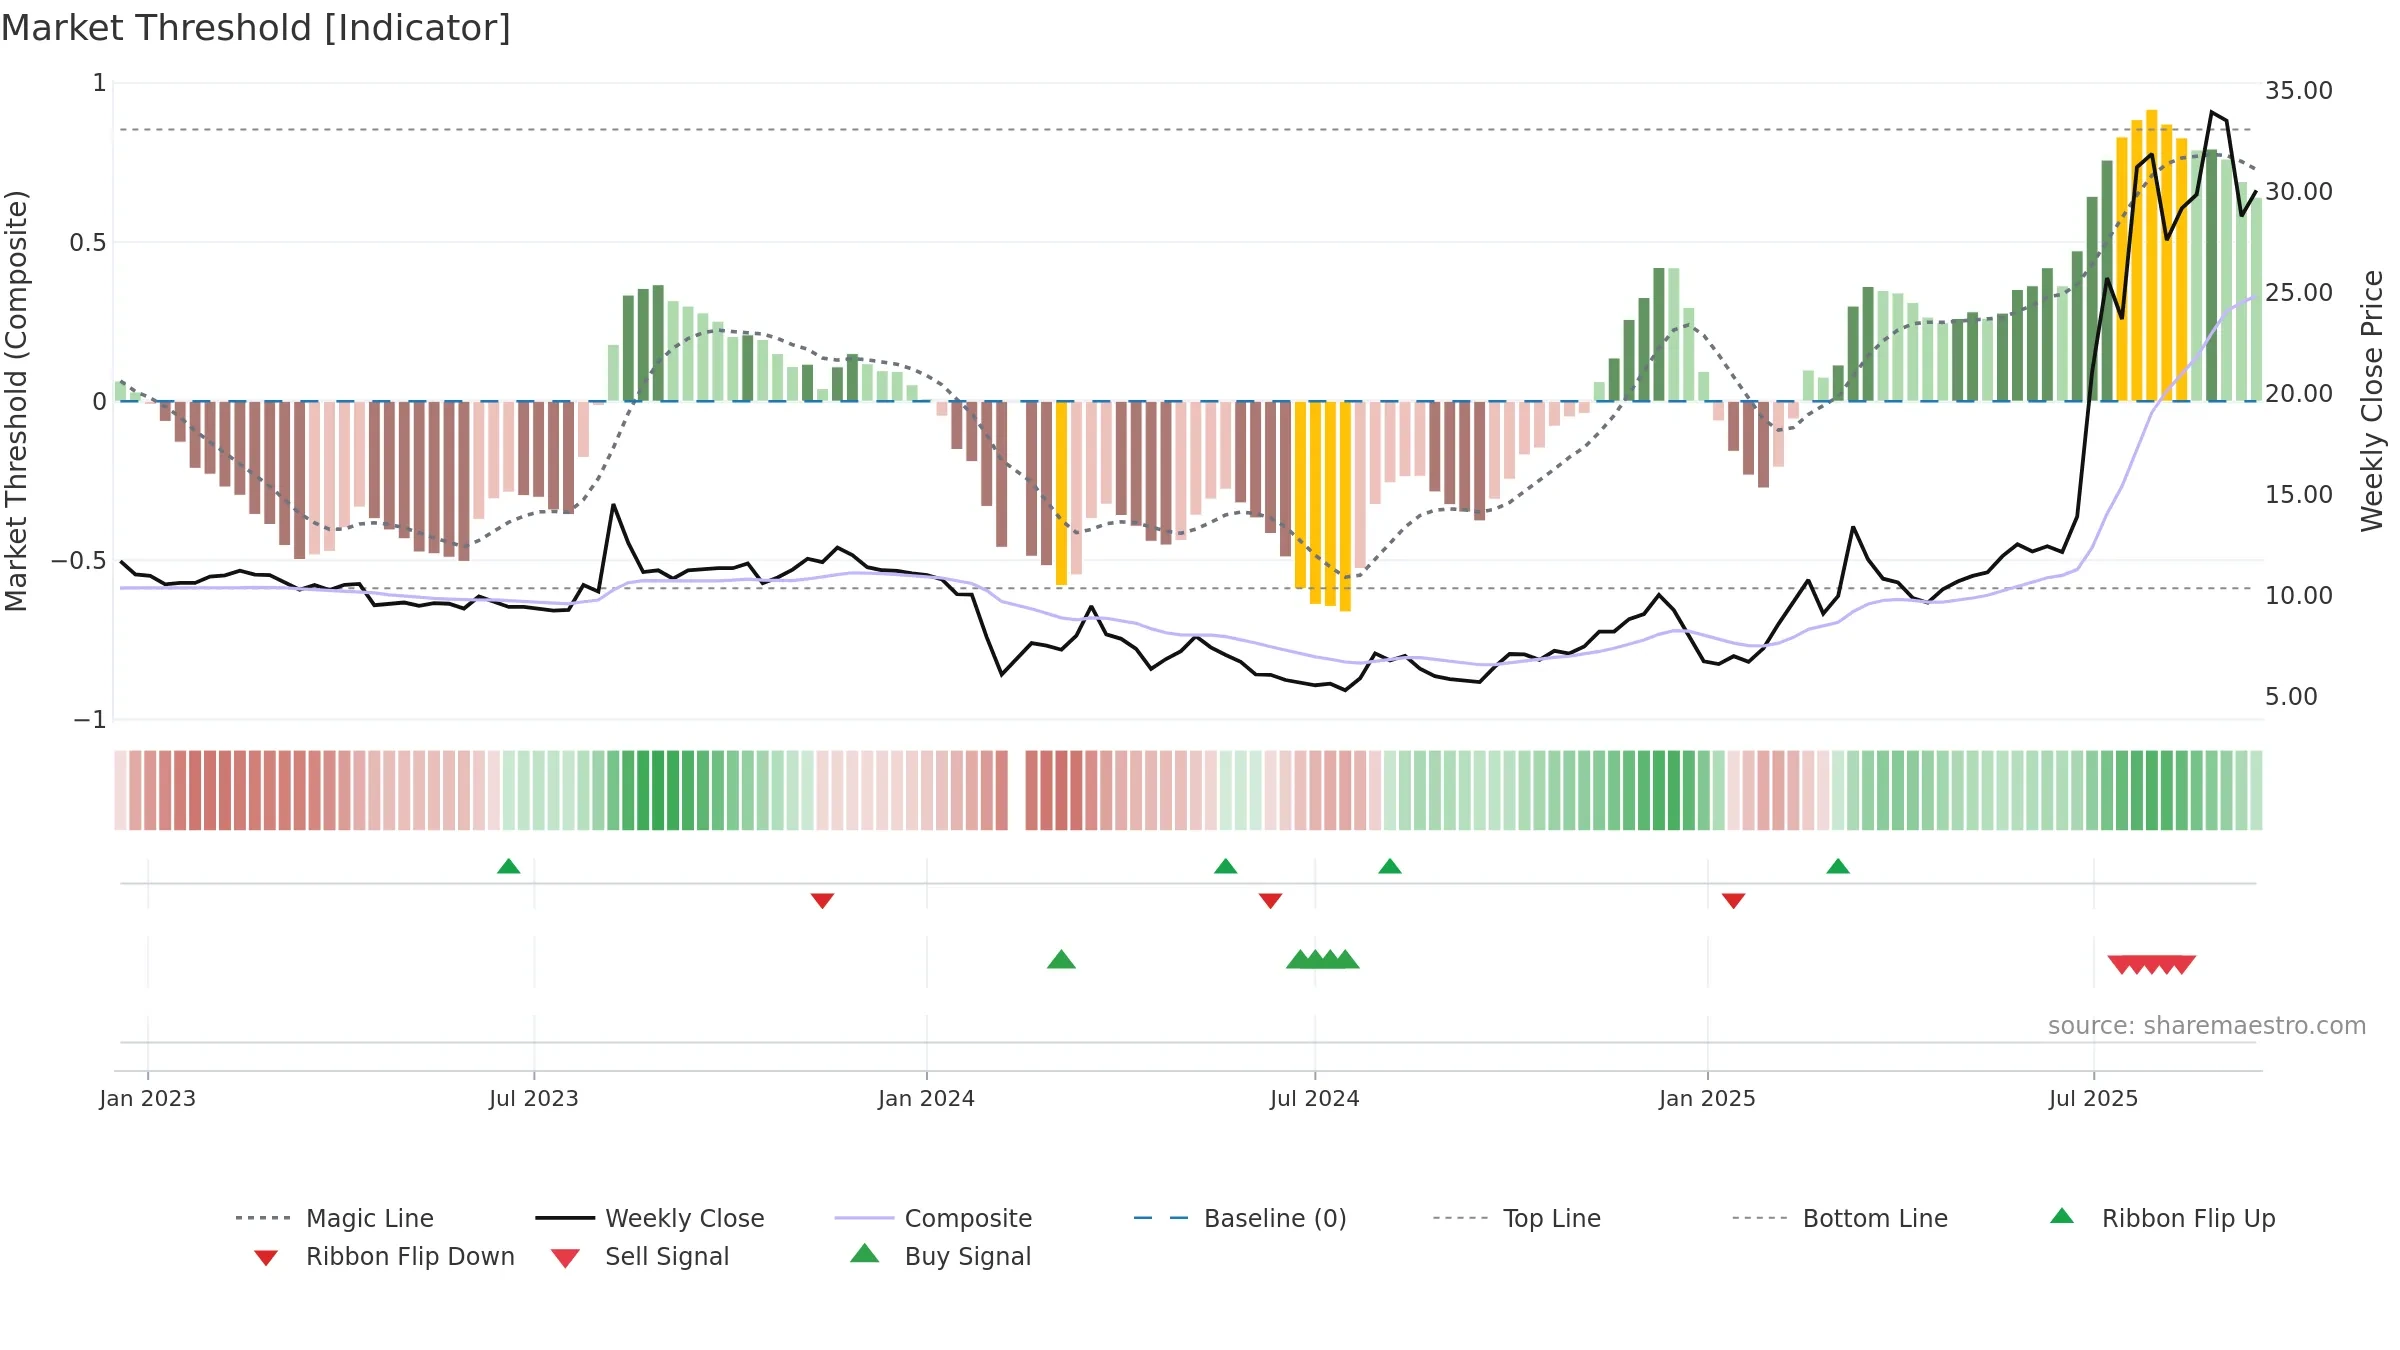Click the Market Threshold [Indicator] chart title
The width and height of the screenshot is (2400, 1350).
256,28
